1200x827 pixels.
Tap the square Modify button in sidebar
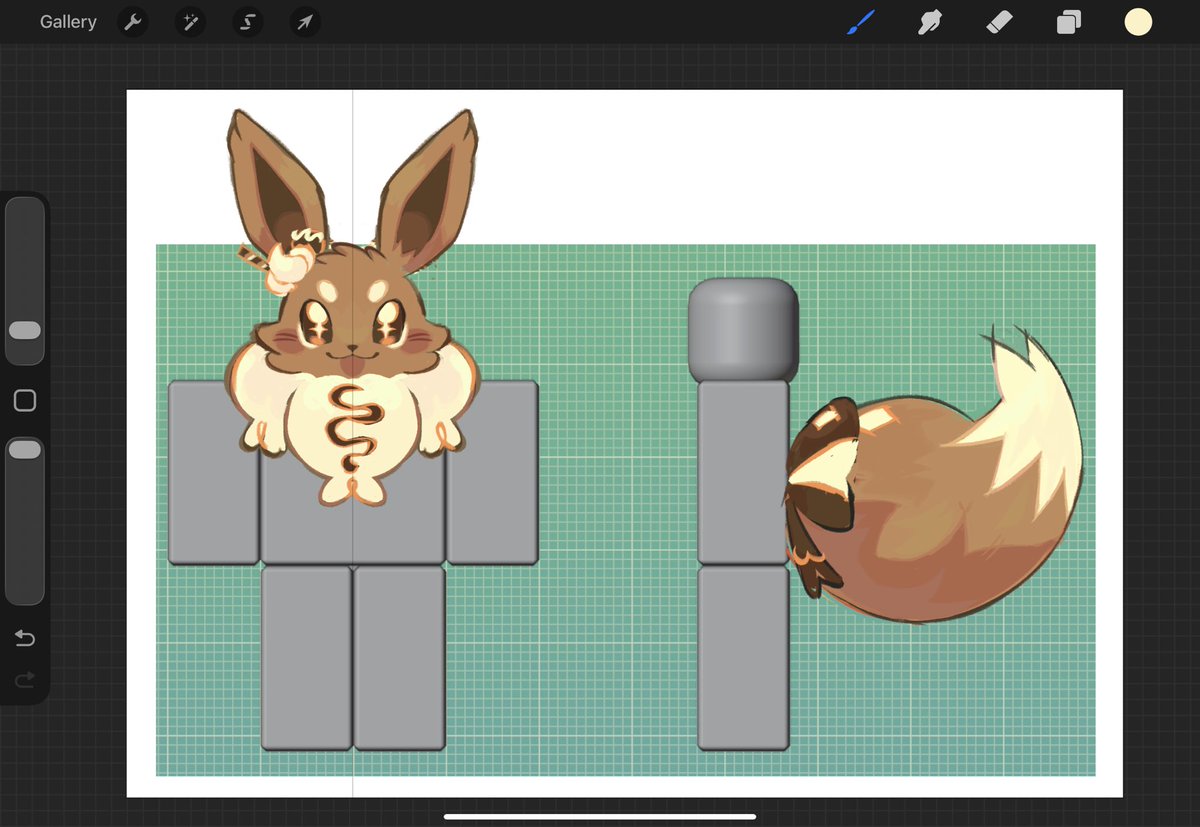click(25, 401)
